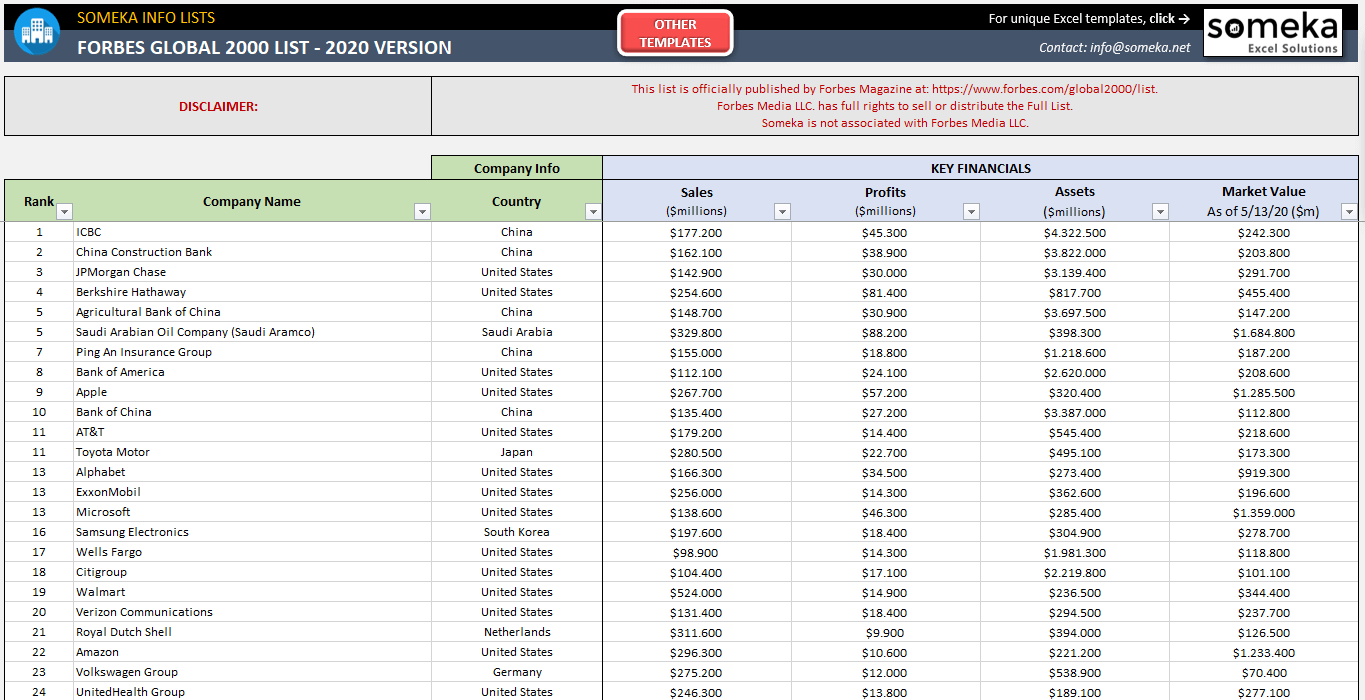Click the Volkswagen Group cell

coord(253,672)
